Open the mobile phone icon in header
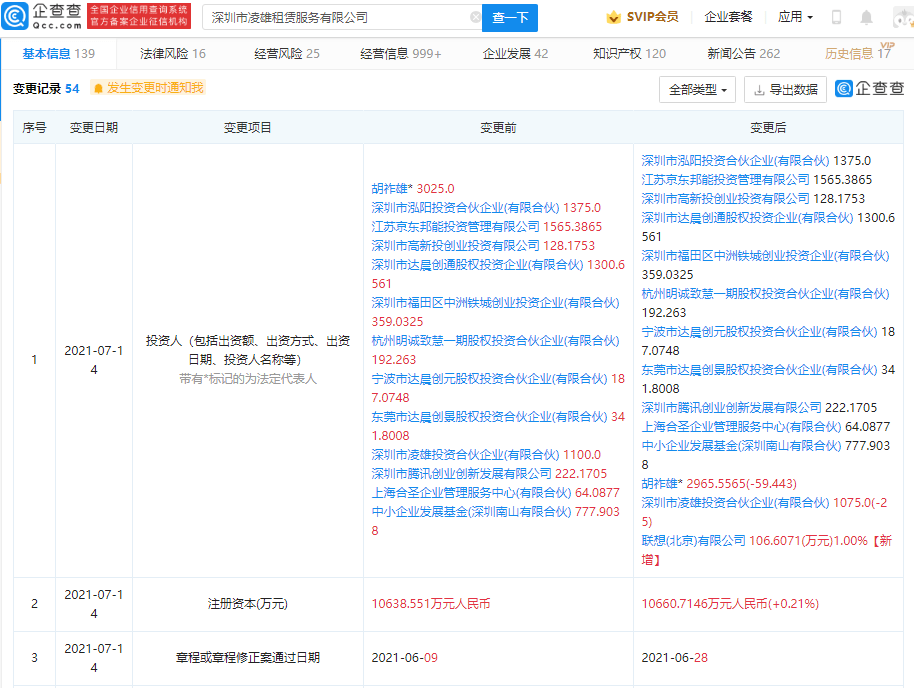 click(x=836, y=17)
